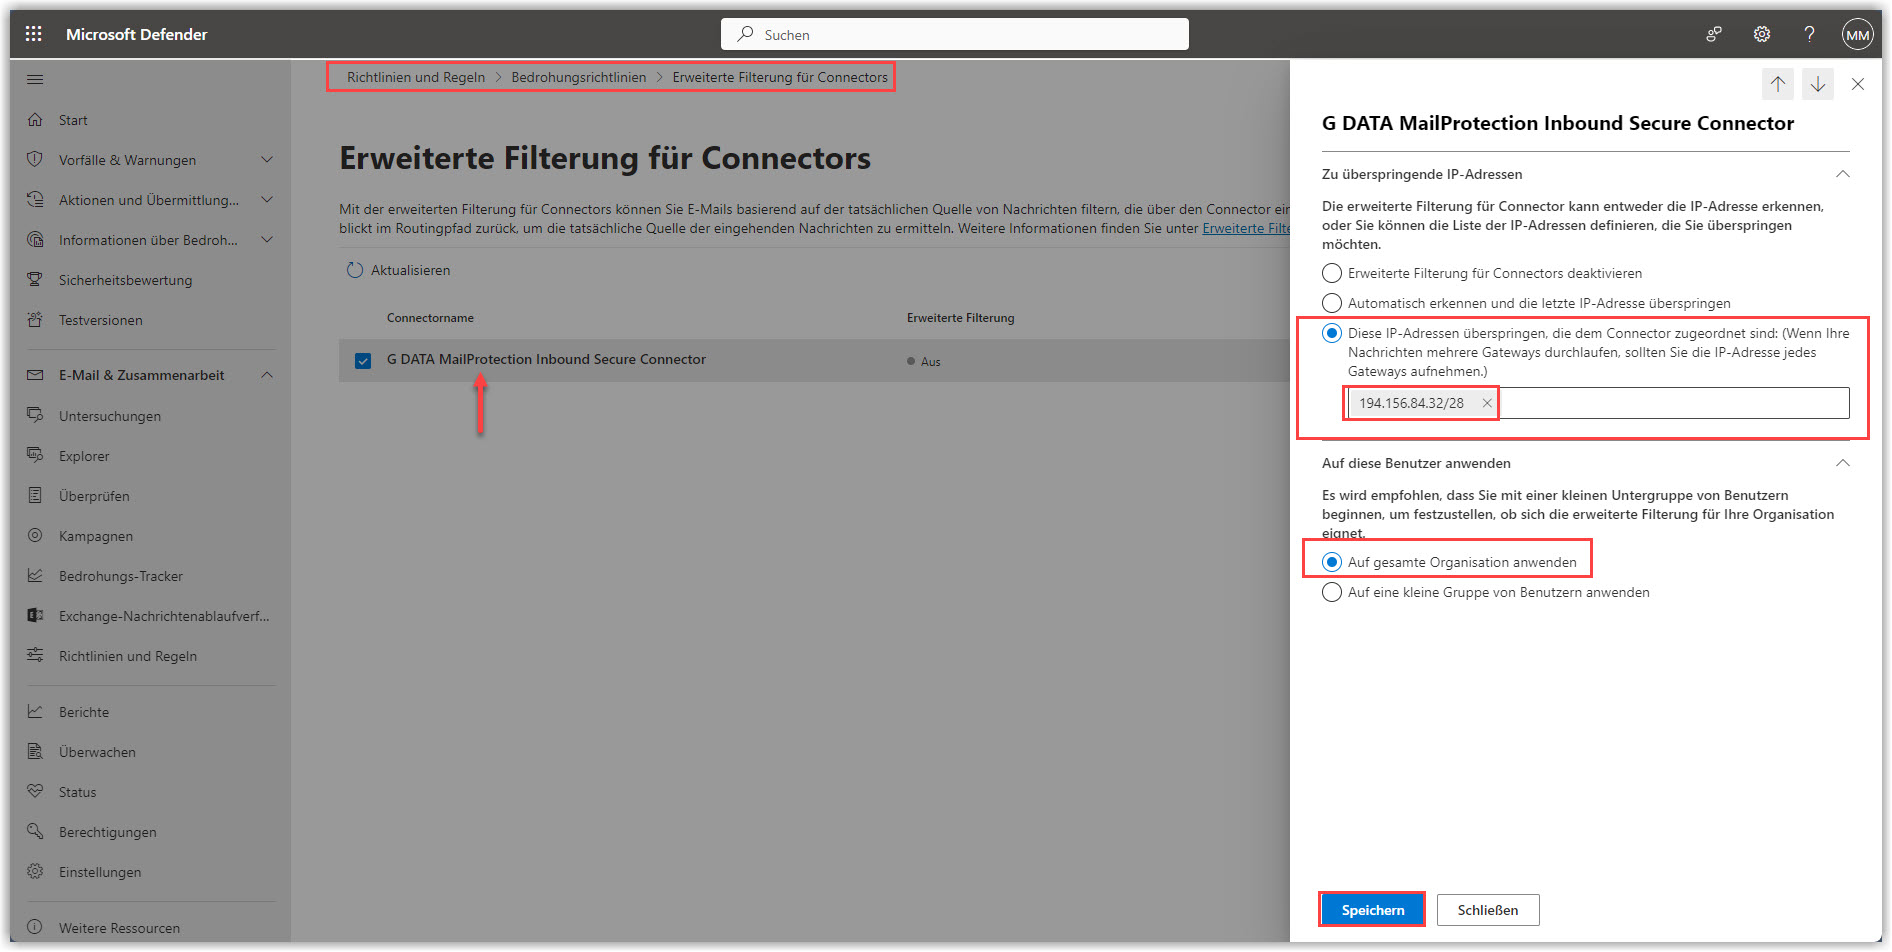Click the Sicherheitsbewertung trophy icon
Screen dimensions: 1892x952
pyautogui.click(x=35, y=280)
